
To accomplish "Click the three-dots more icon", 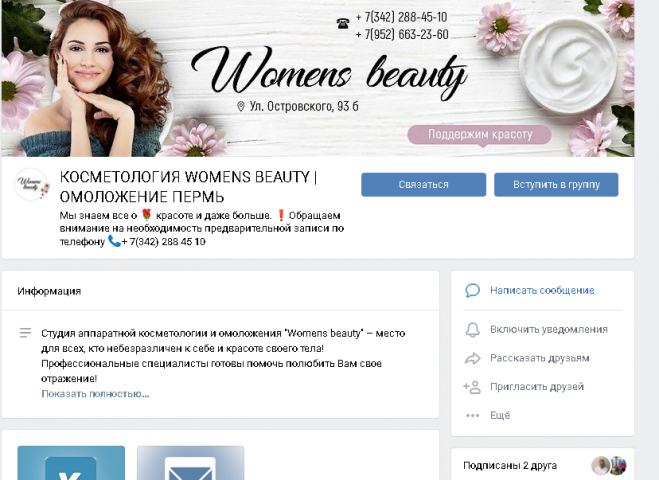I will click(472, 415).
